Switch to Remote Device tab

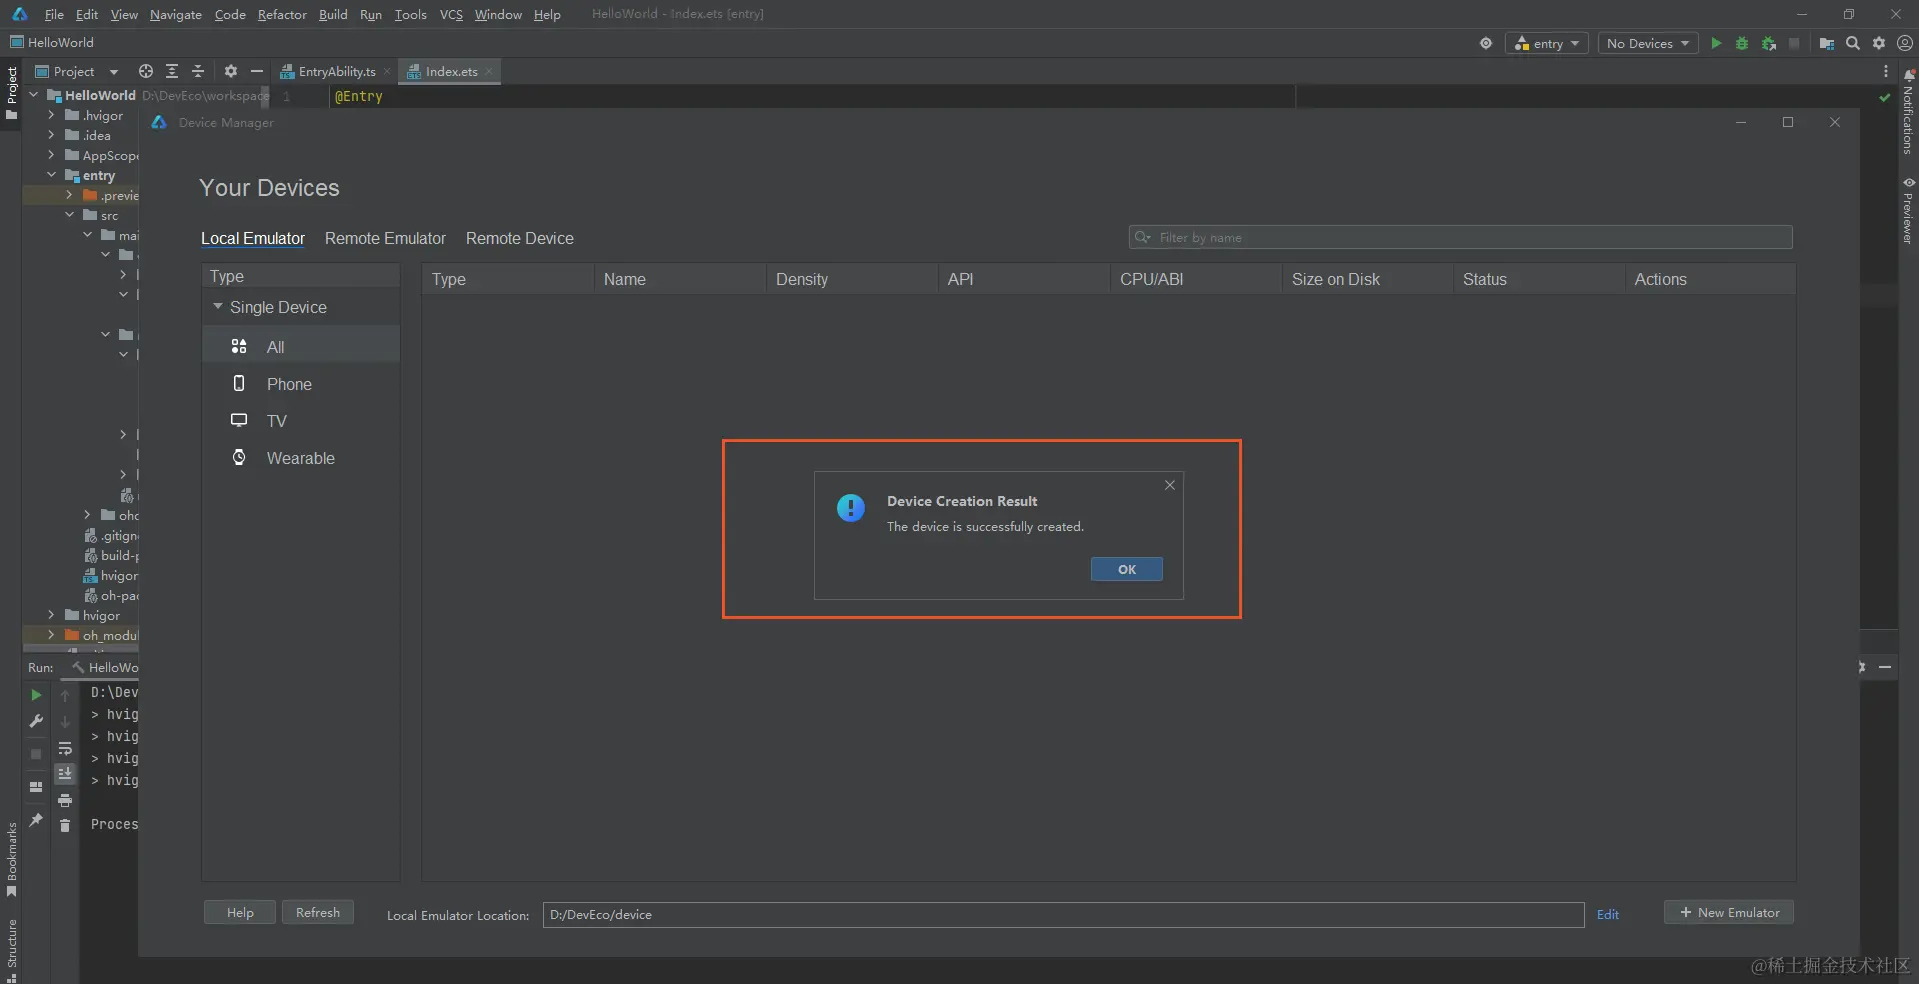[520, 238]
